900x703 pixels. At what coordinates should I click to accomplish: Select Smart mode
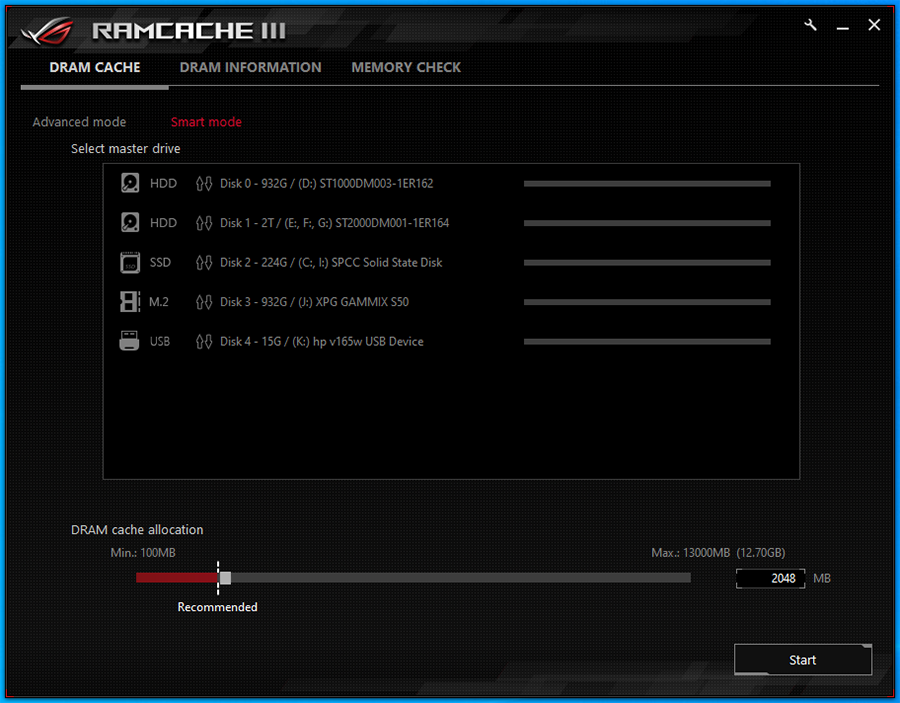point(206,122)
